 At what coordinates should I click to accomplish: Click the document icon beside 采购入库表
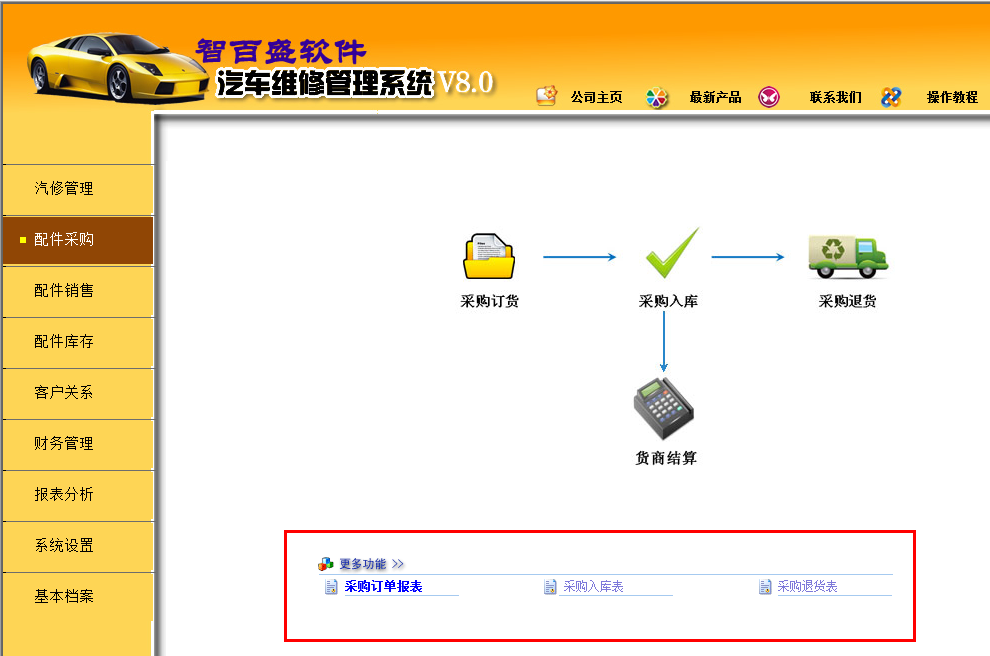550,587
